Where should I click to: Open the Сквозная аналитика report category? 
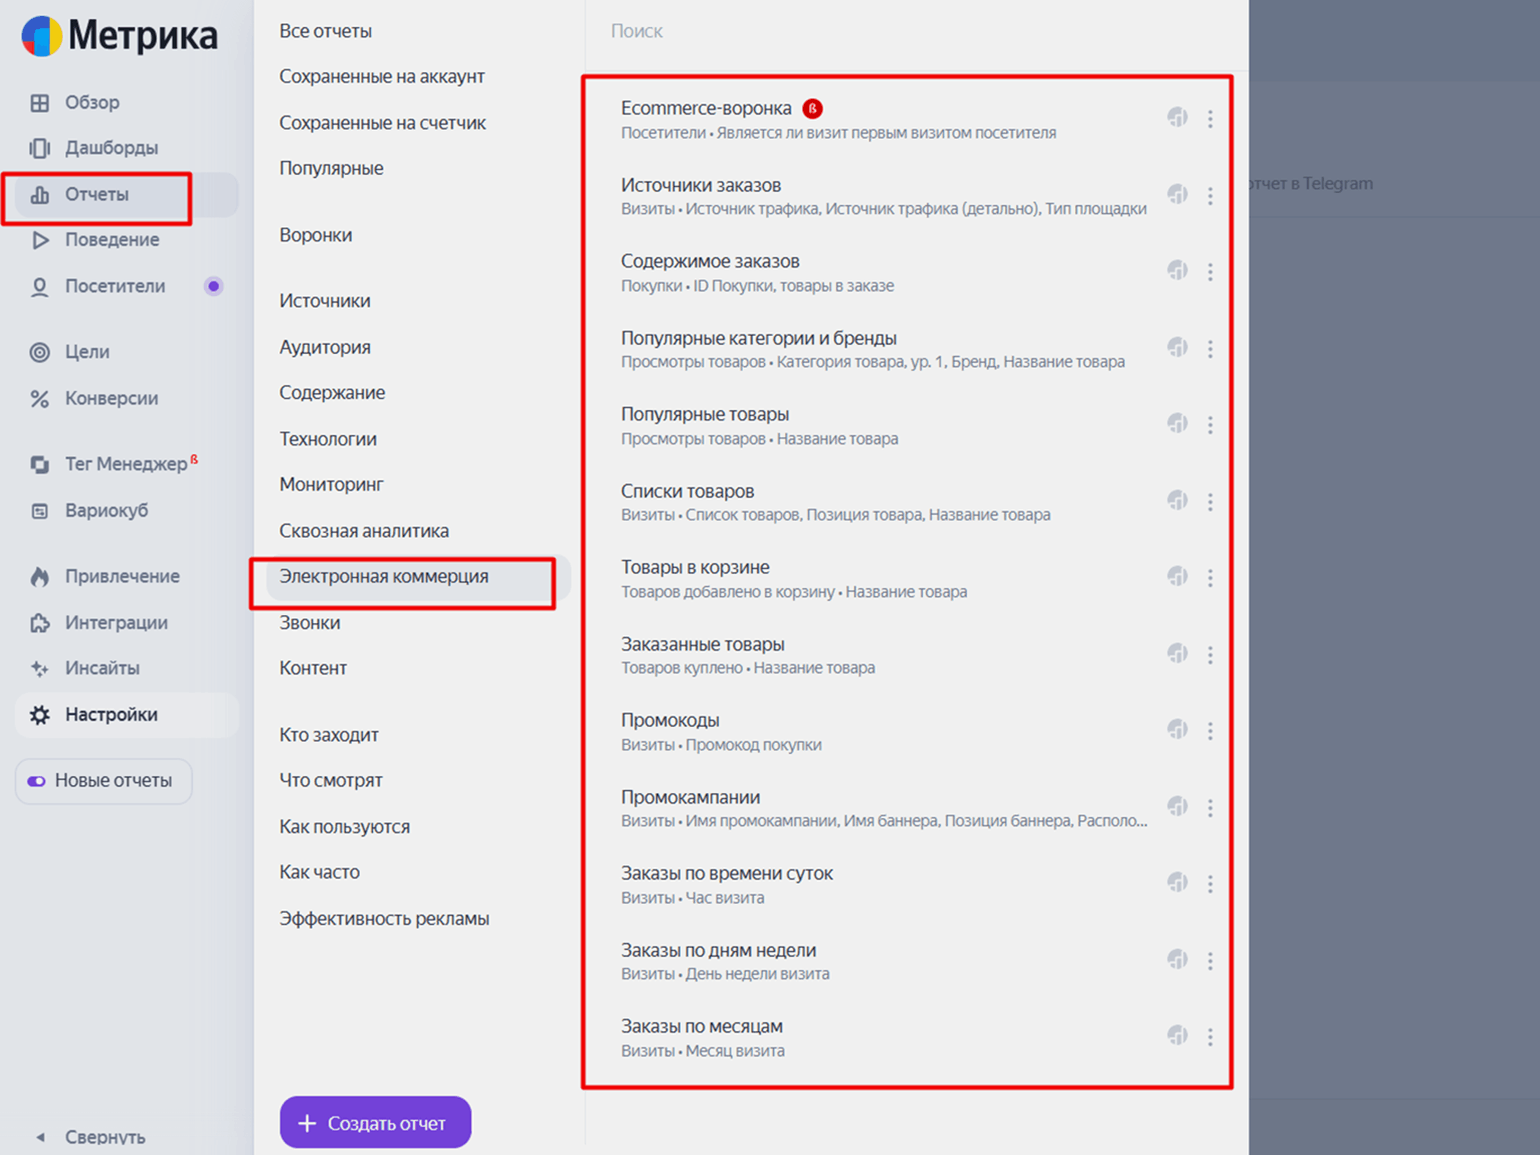point(364,531)
